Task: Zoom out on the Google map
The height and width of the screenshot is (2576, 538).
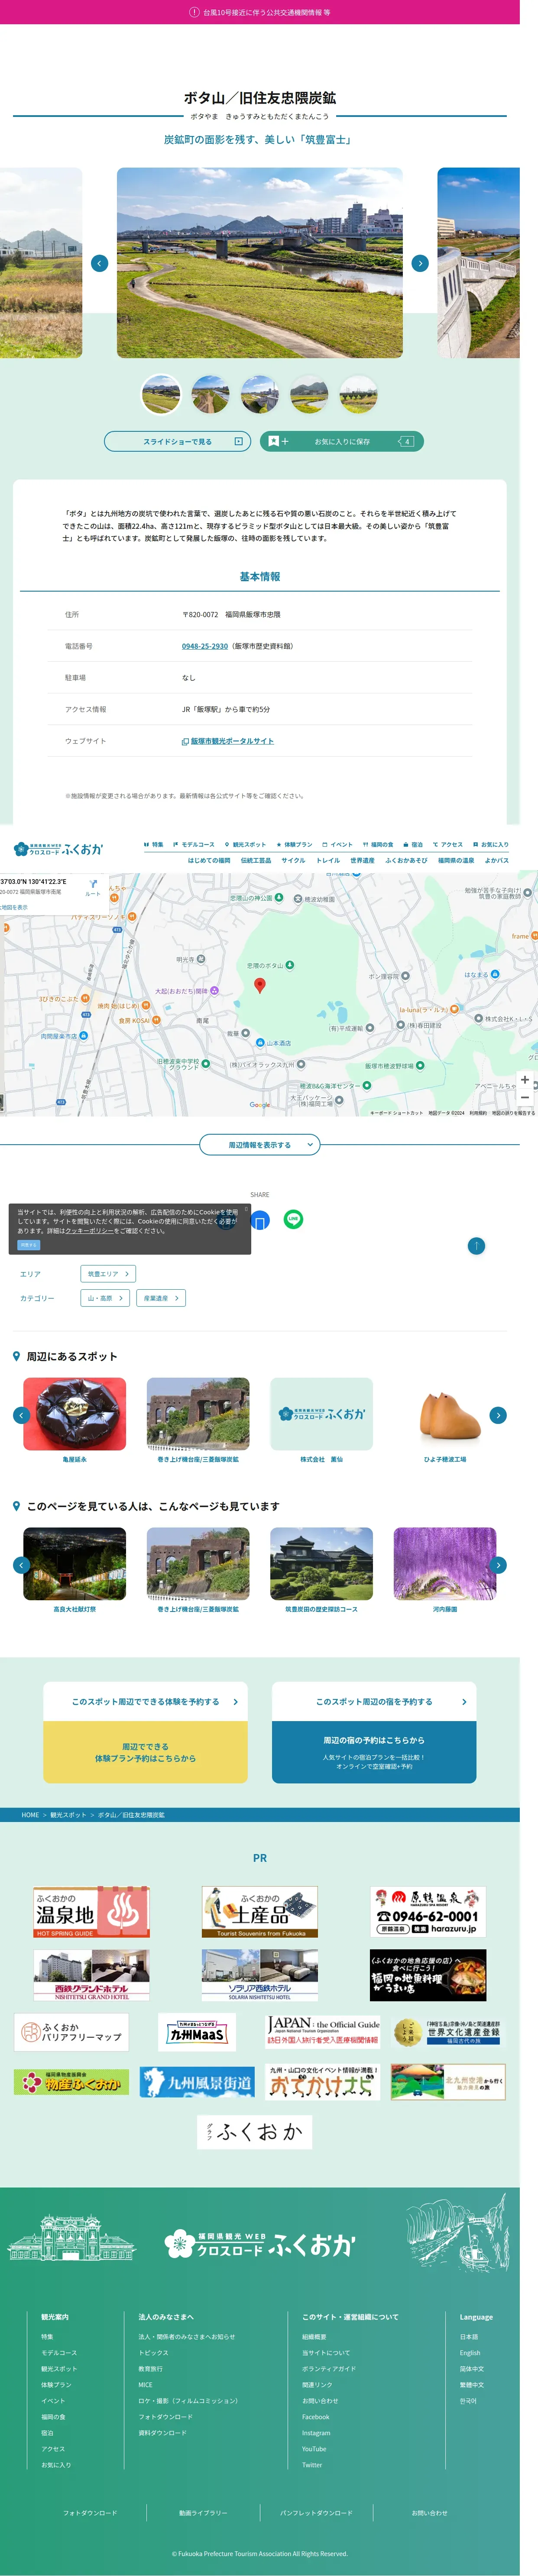Action: [x=525, y=1098]
